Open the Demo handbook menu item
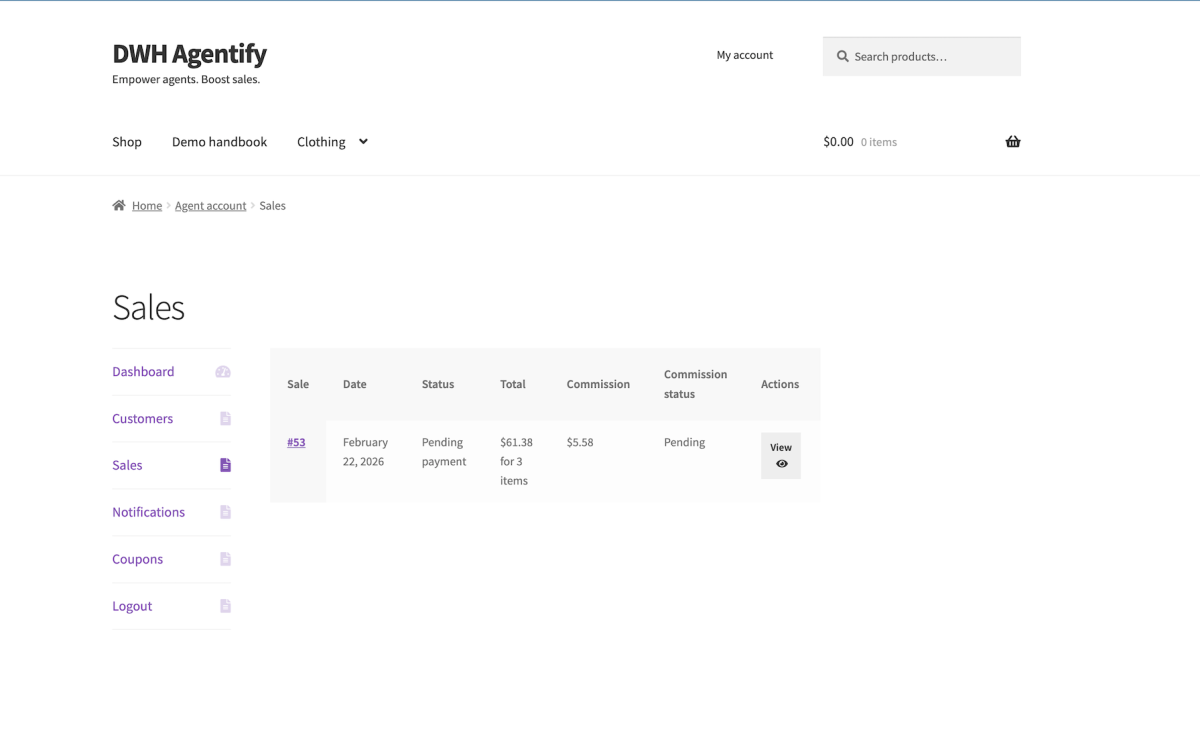Screen dimensions: 1200x737 219,142
